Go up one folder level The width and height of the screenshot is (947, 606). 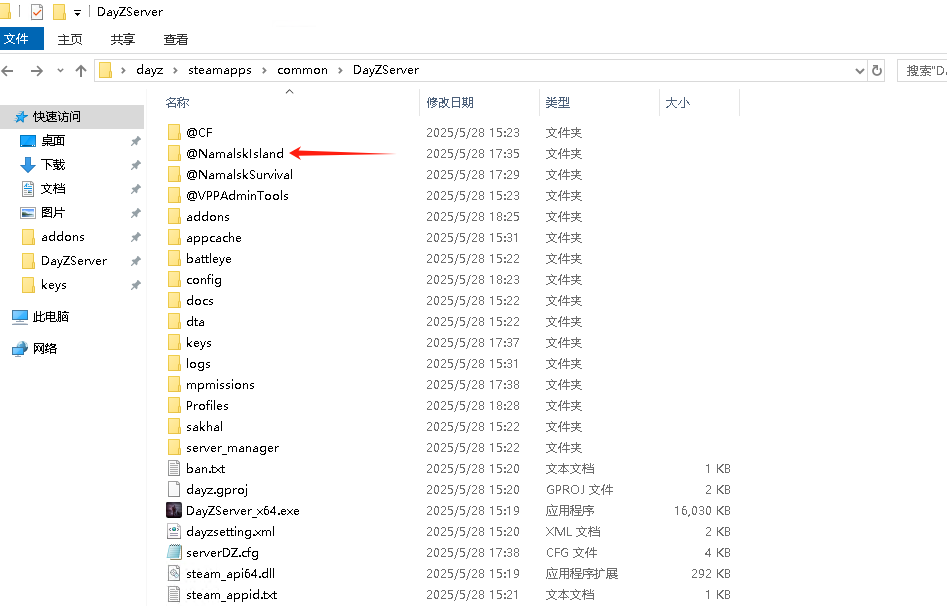click(x=81, y=71)
